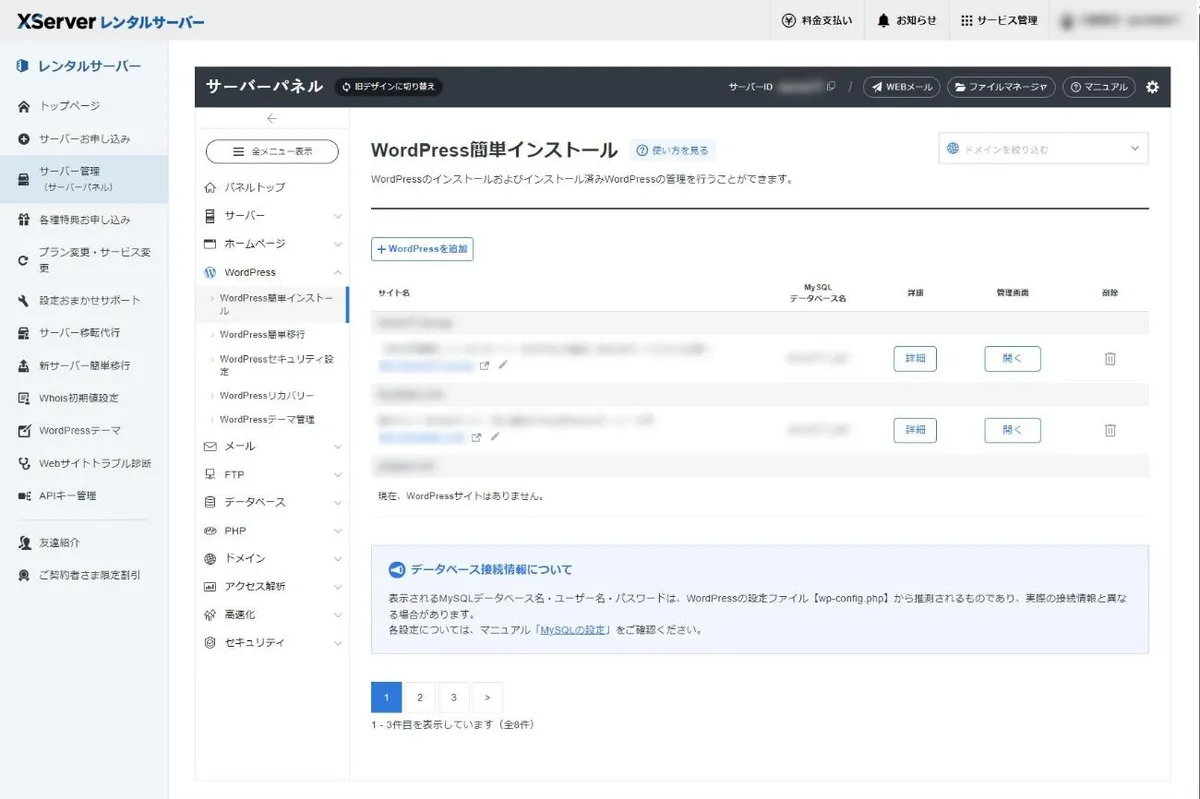Collapse the WordPress menu section

(x=272, y=272)
